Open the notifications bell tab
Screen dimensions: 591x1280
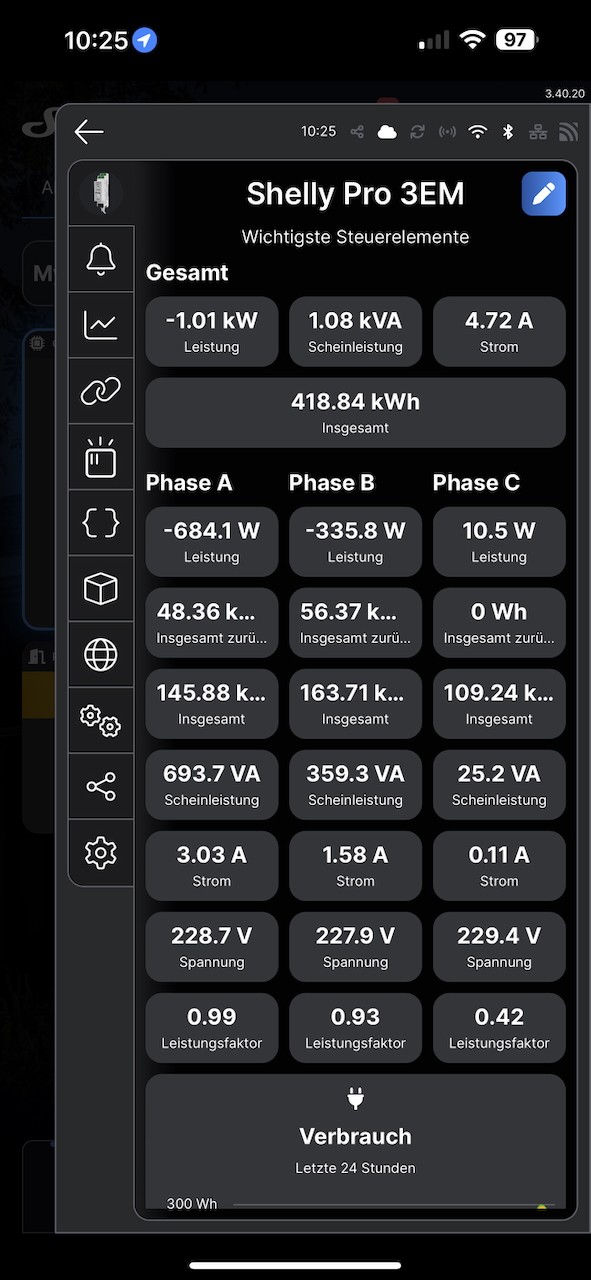tap(101, 259)
